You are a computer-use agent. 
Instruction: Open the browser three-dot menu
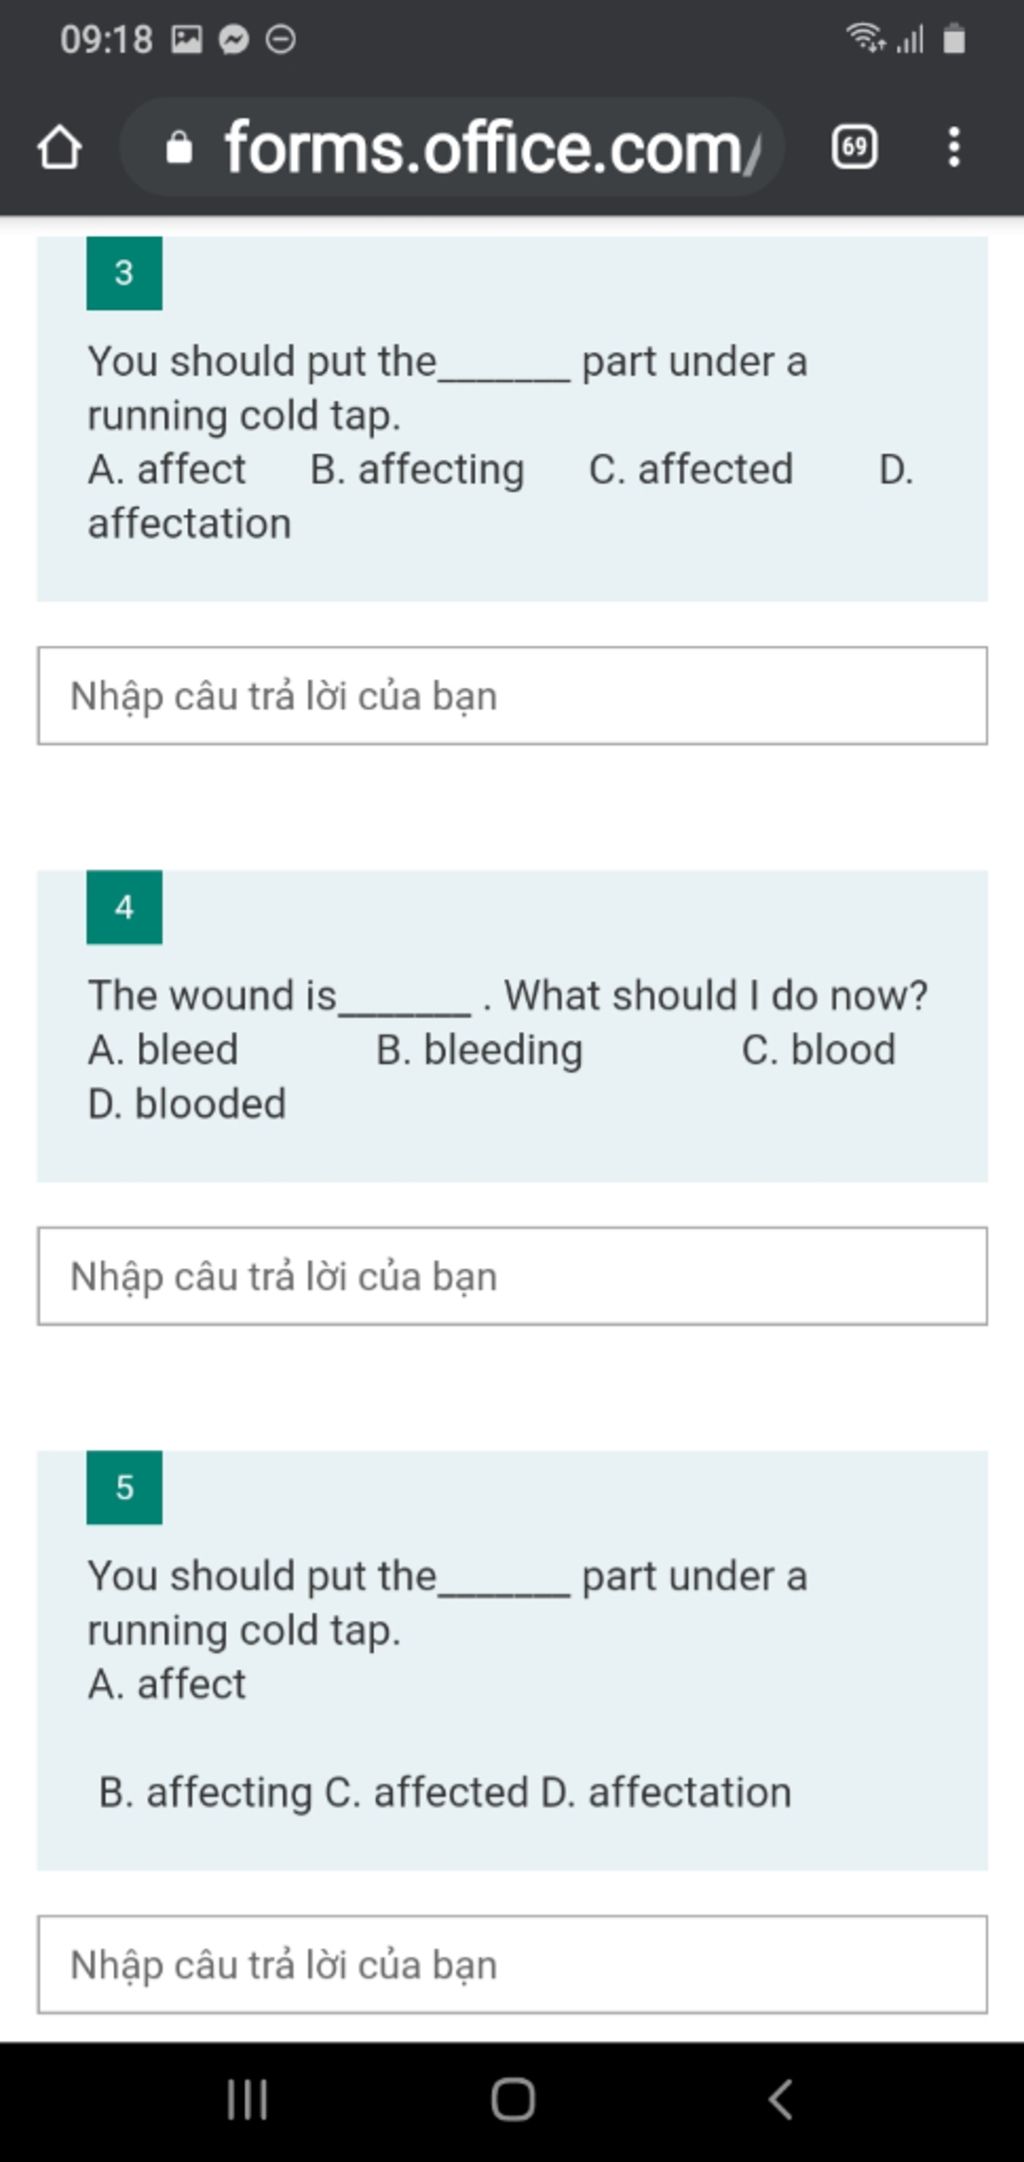[x=954, y=147]
